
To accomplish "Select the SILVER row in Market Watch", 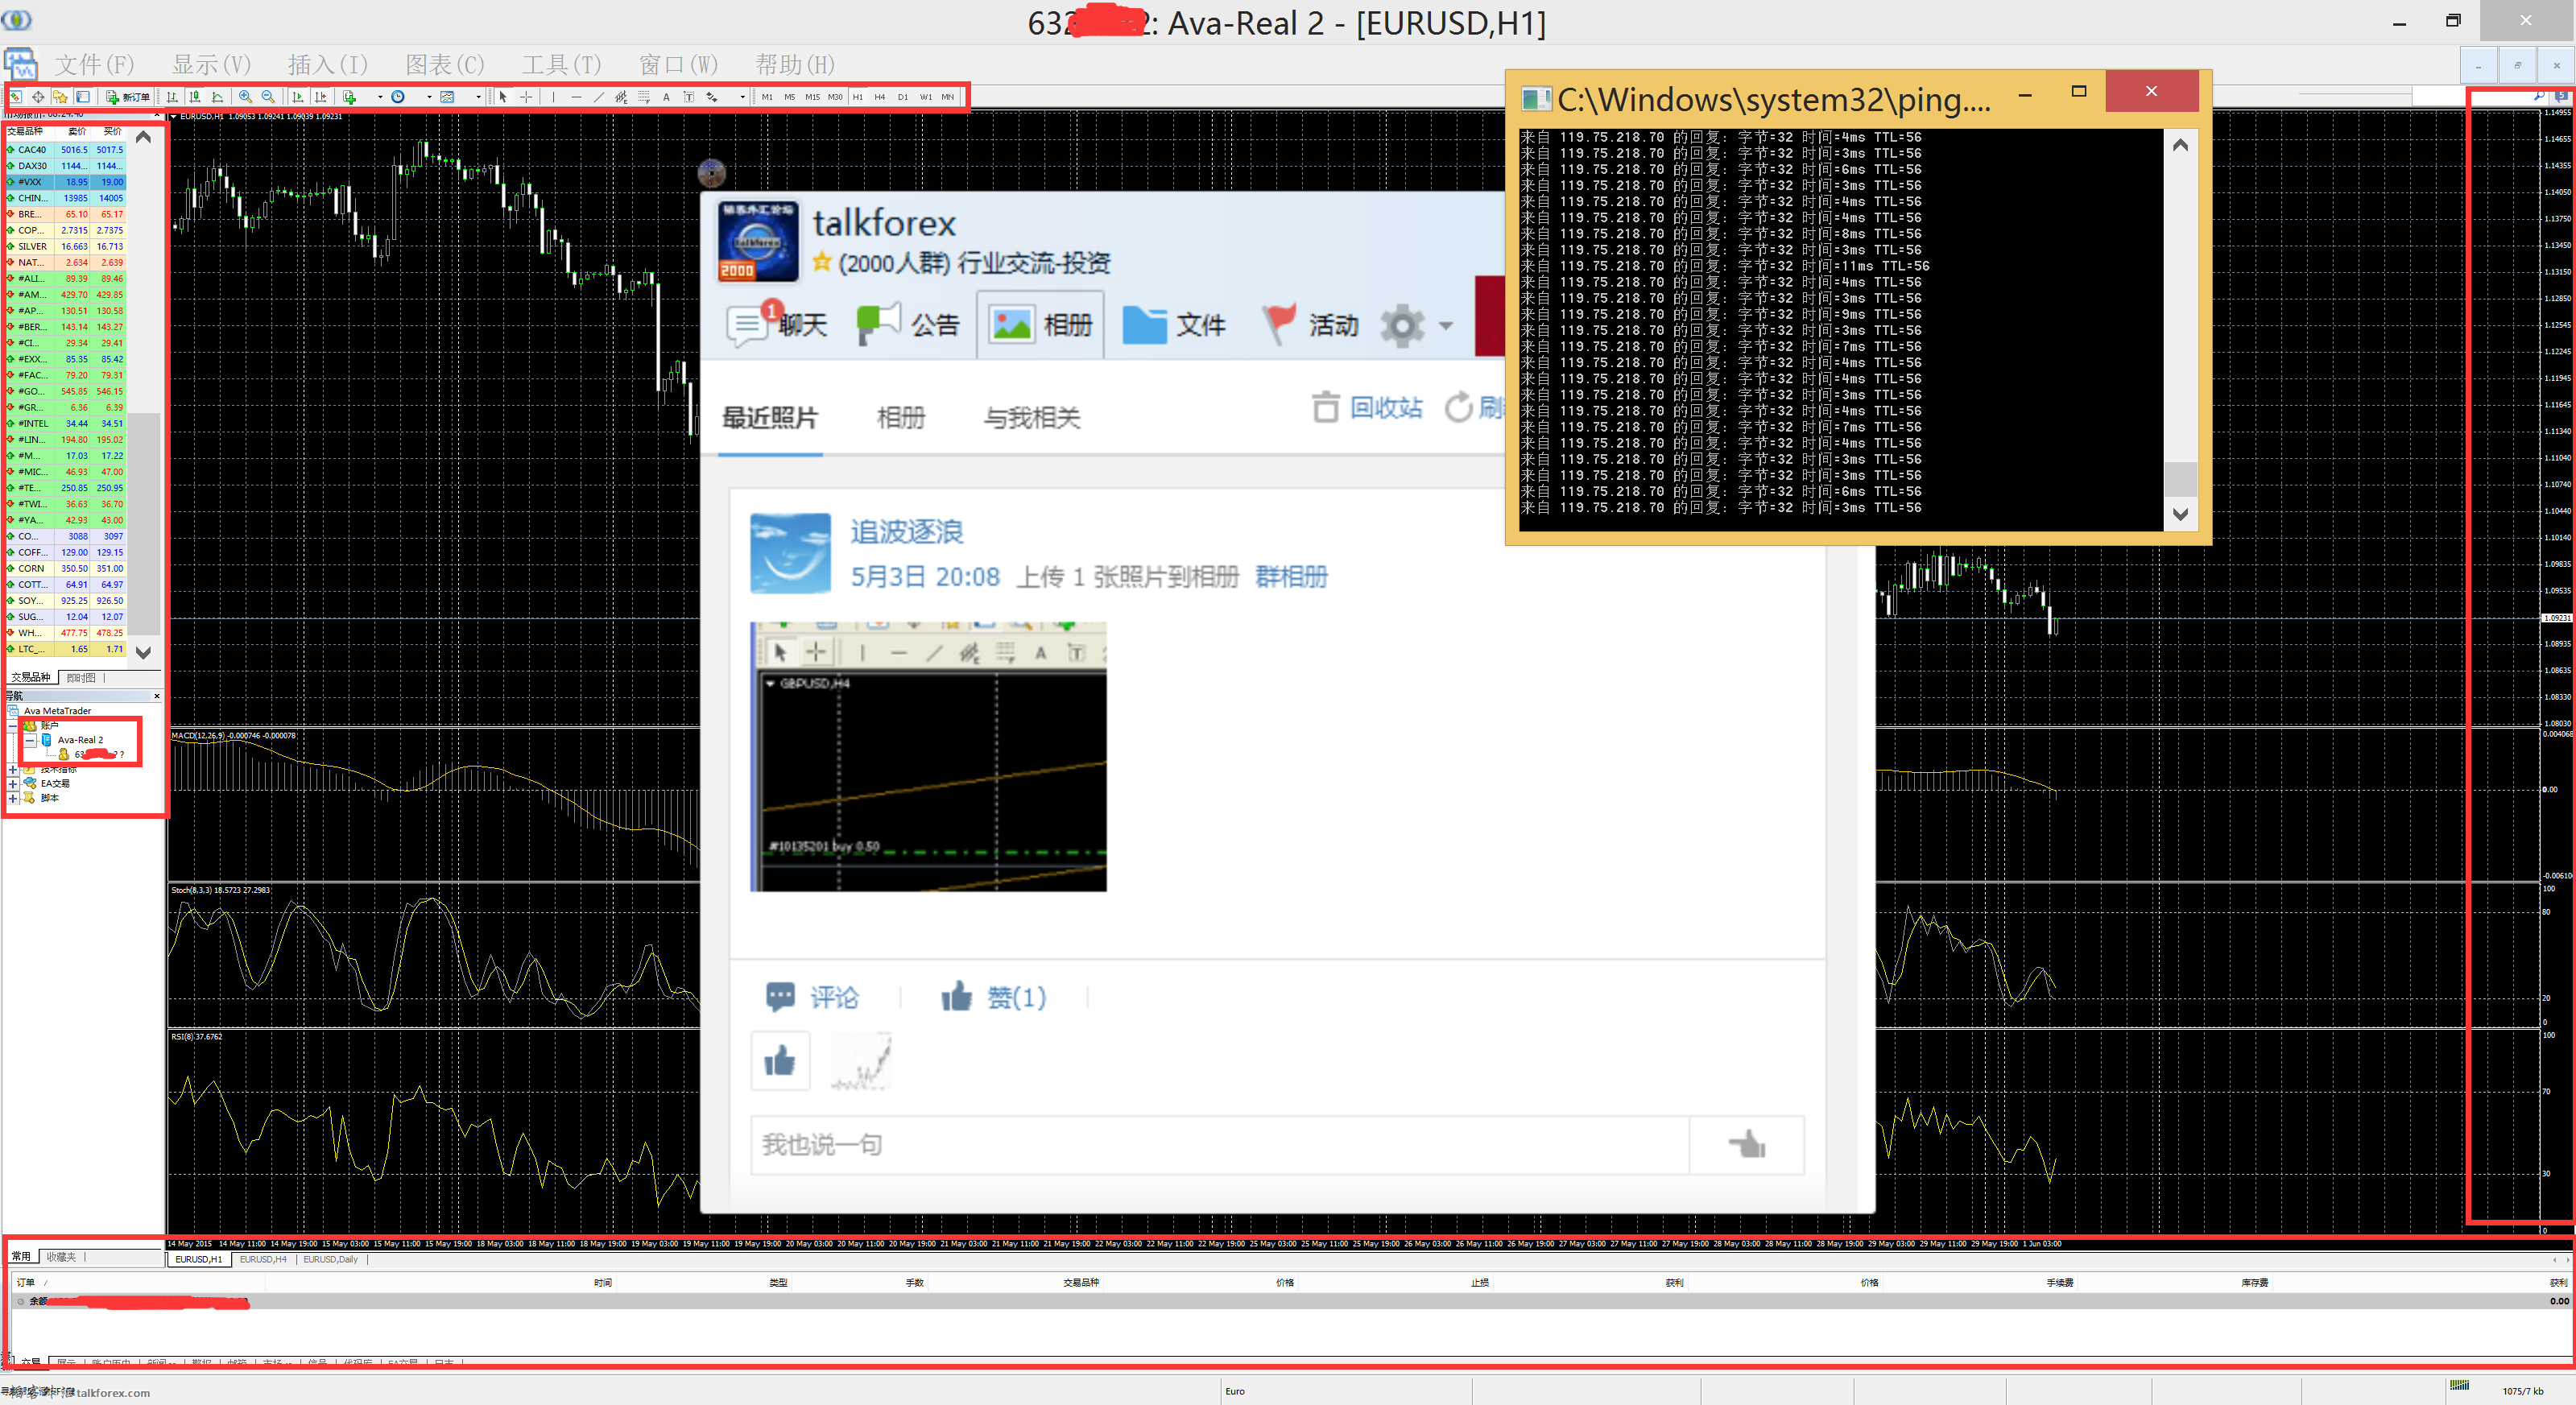I will coord(66,246).
